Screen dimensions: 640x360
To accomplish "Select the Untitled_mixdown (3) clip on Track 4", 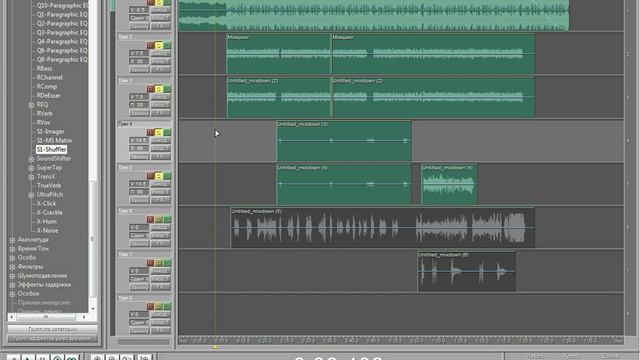I will pos(344,141).
